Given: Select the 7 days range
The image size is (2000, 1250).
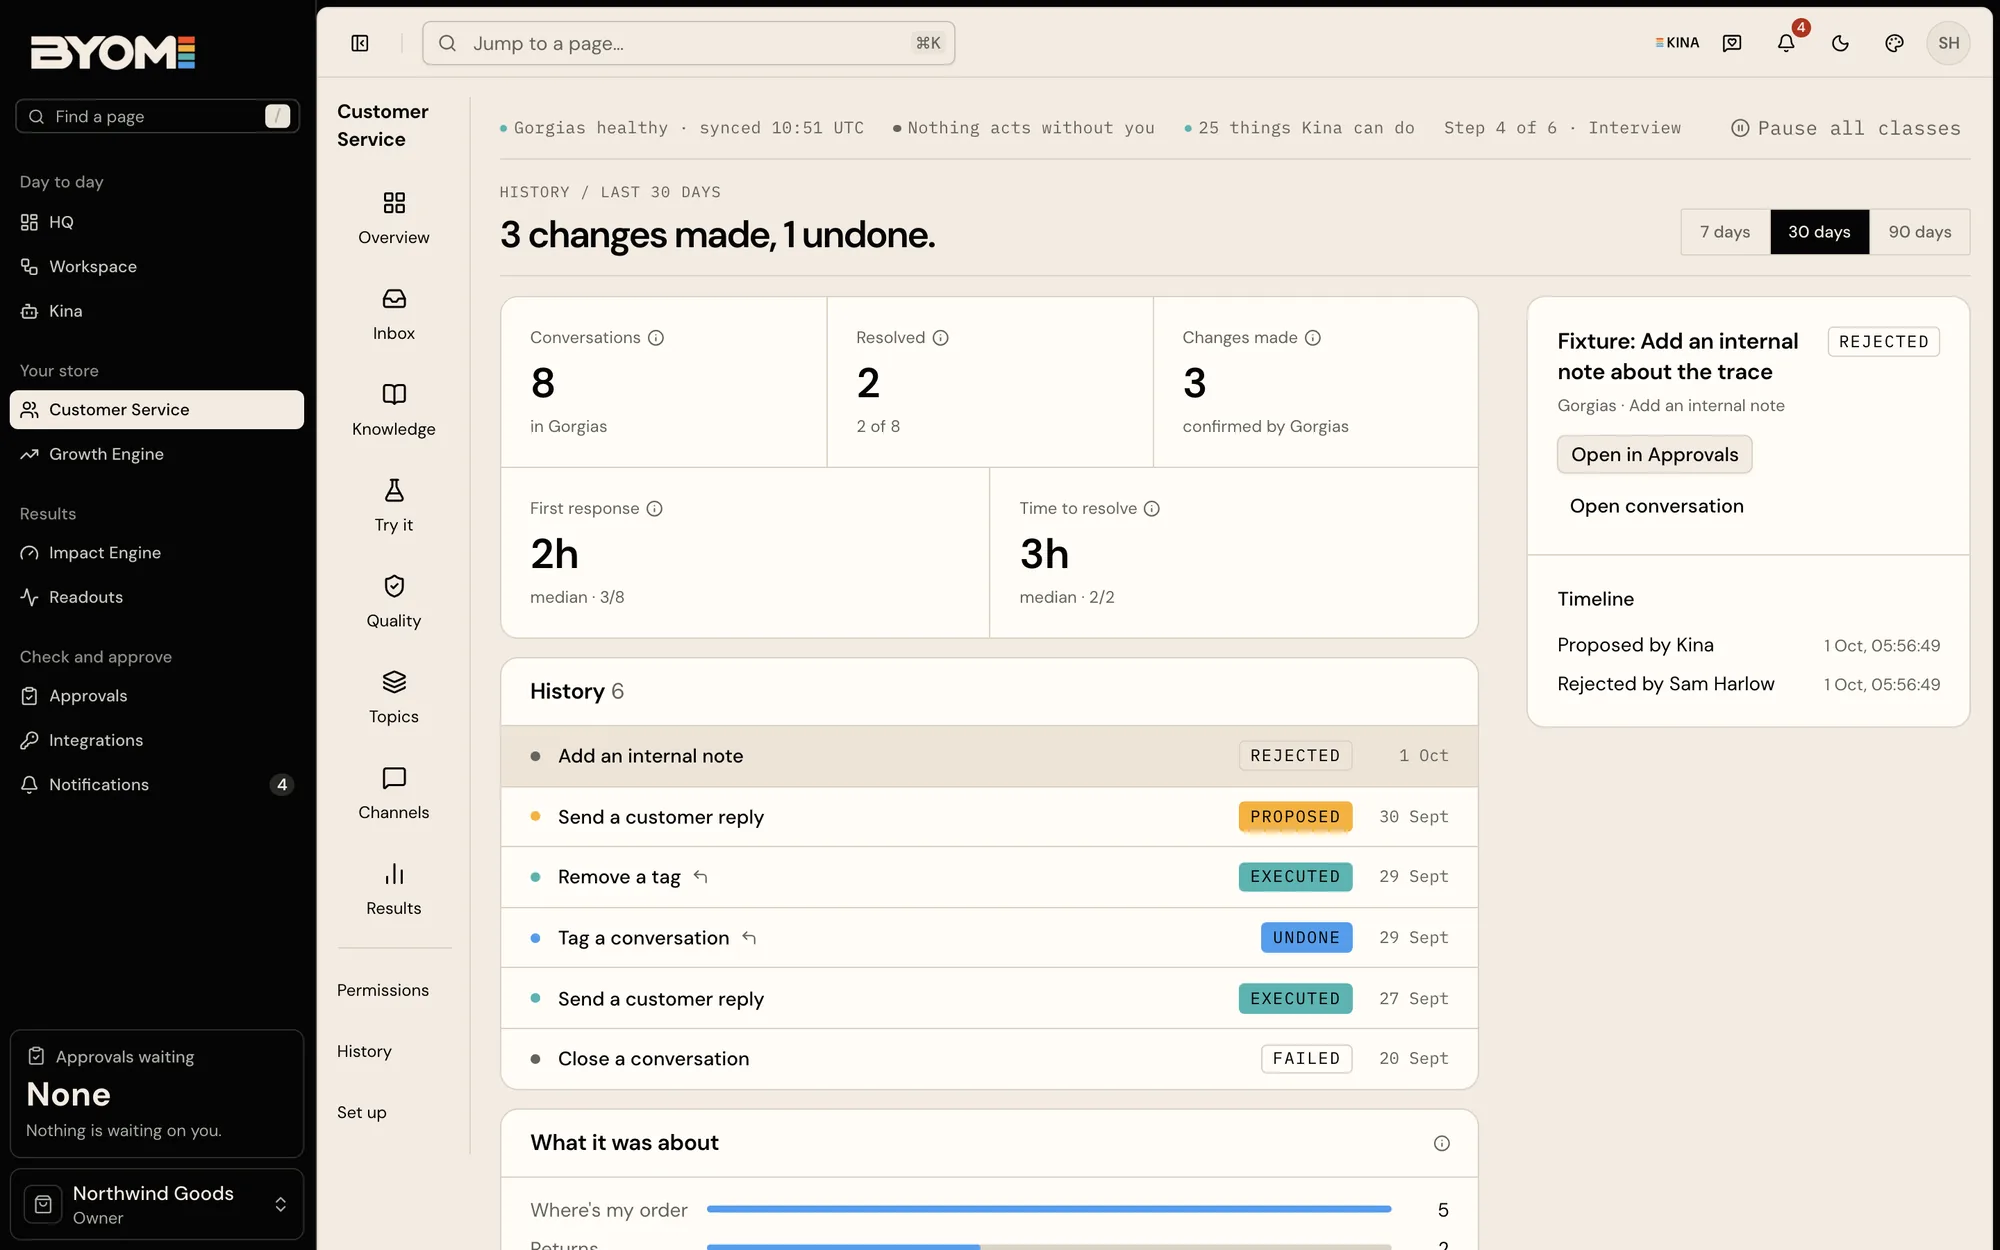Looking at the screenshot, I should 1725,232.
